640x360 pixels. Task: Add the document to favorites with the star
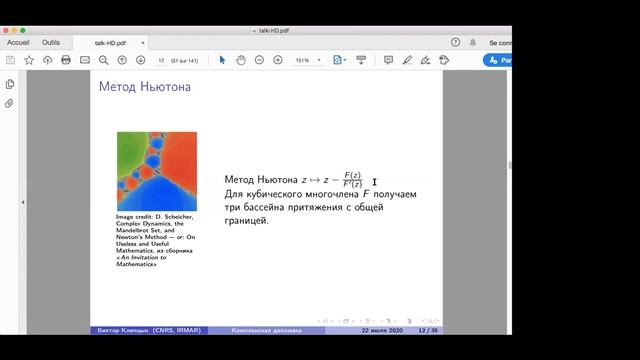click(29, 60)
